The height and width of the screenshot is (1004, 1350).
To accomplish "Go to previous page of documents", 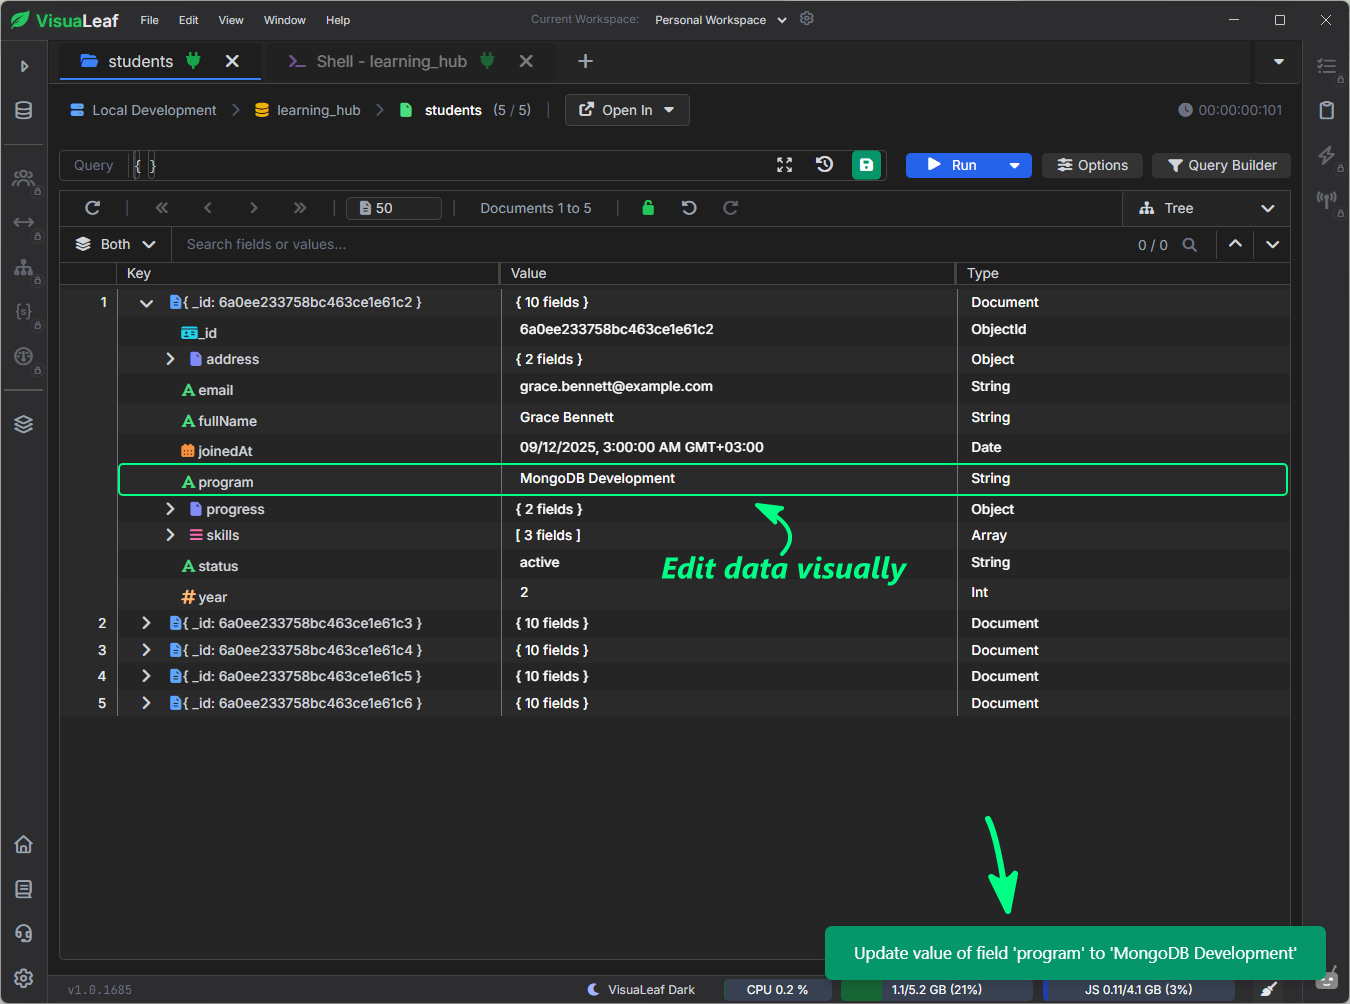I will click(x=208, y=208).
